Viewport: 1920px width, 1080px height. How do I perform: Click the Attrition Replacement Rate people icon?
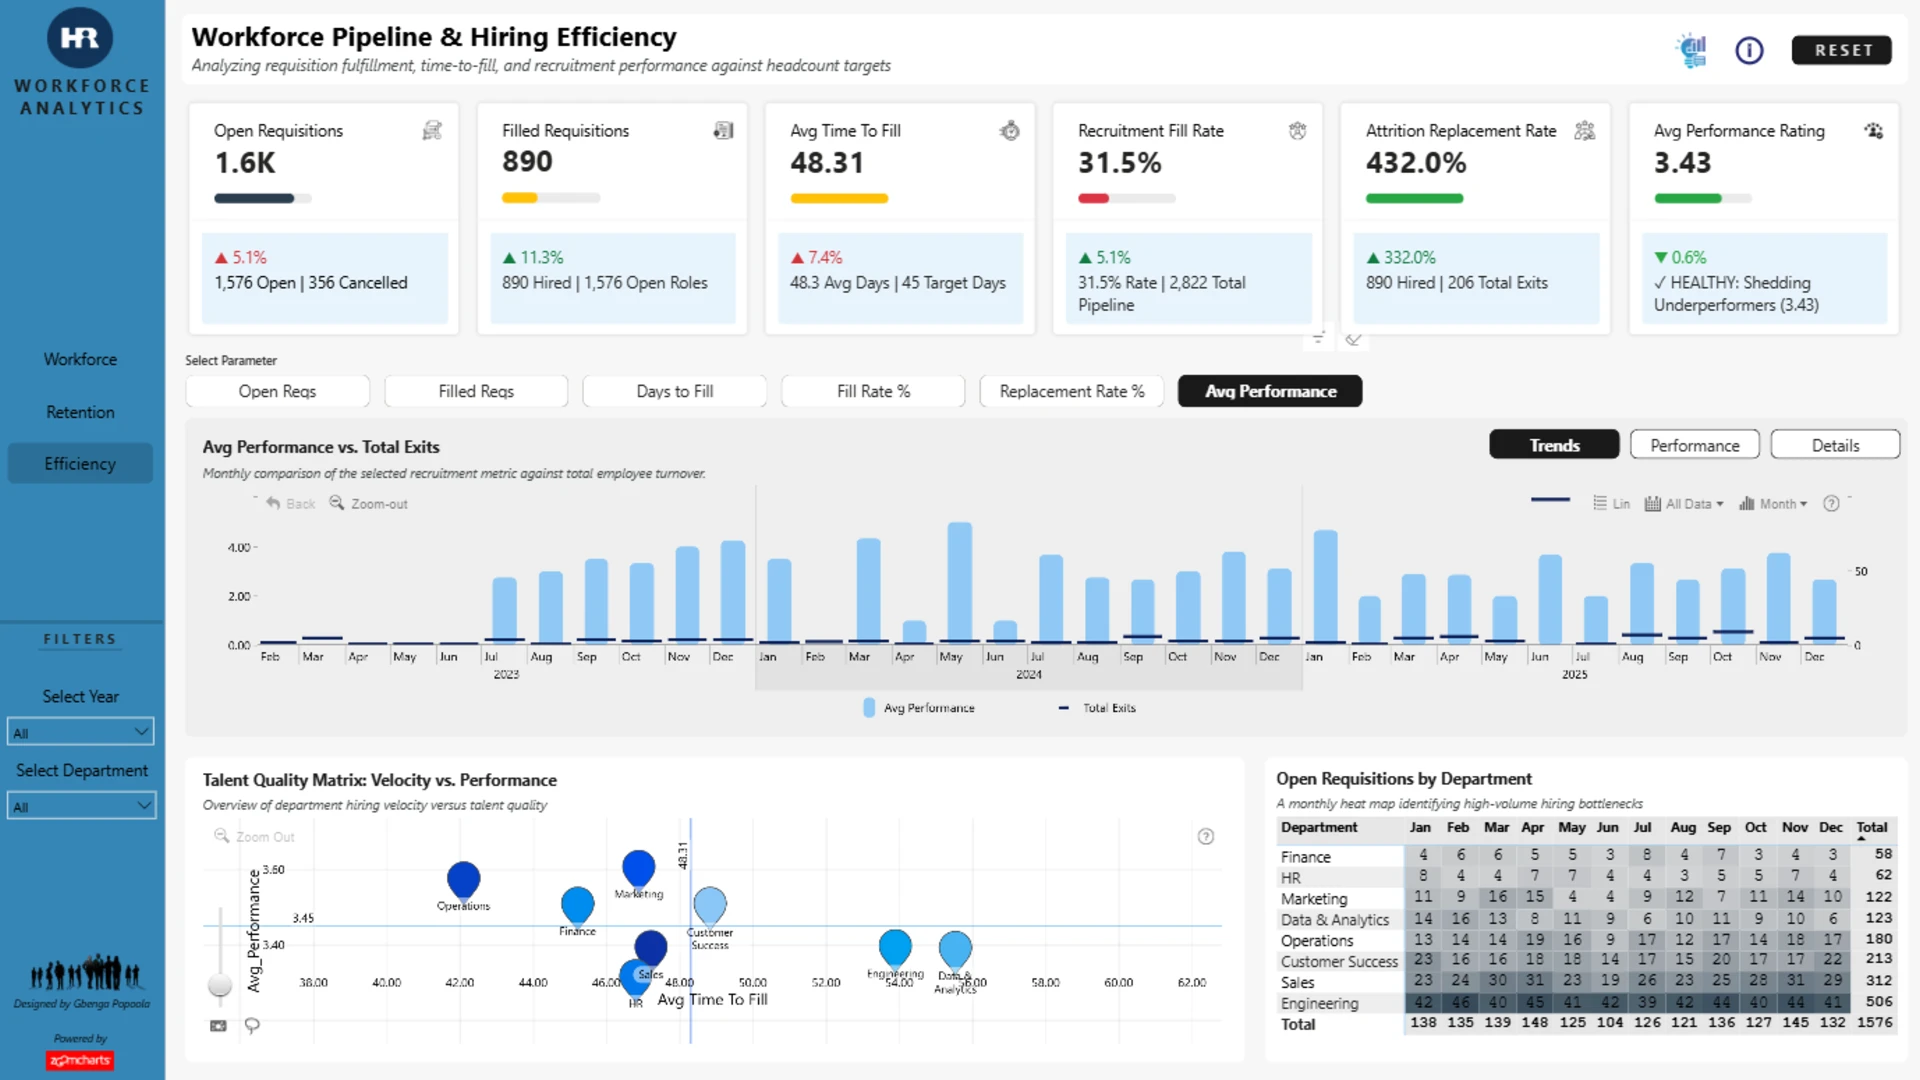1585,130
